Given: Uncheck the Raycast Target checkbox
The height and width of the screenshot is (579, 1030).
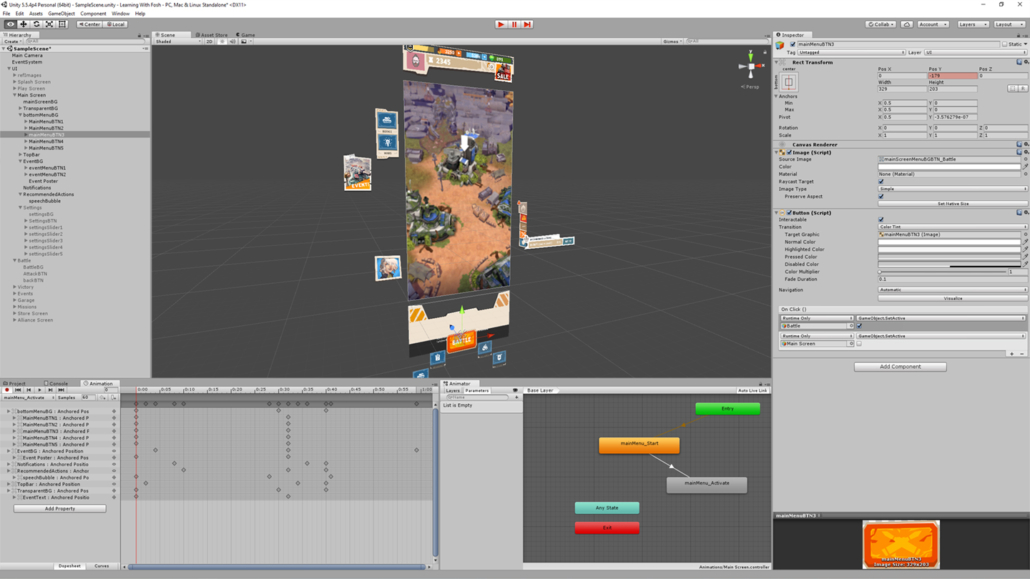Looking at the screenshot, I should [881, 181].
